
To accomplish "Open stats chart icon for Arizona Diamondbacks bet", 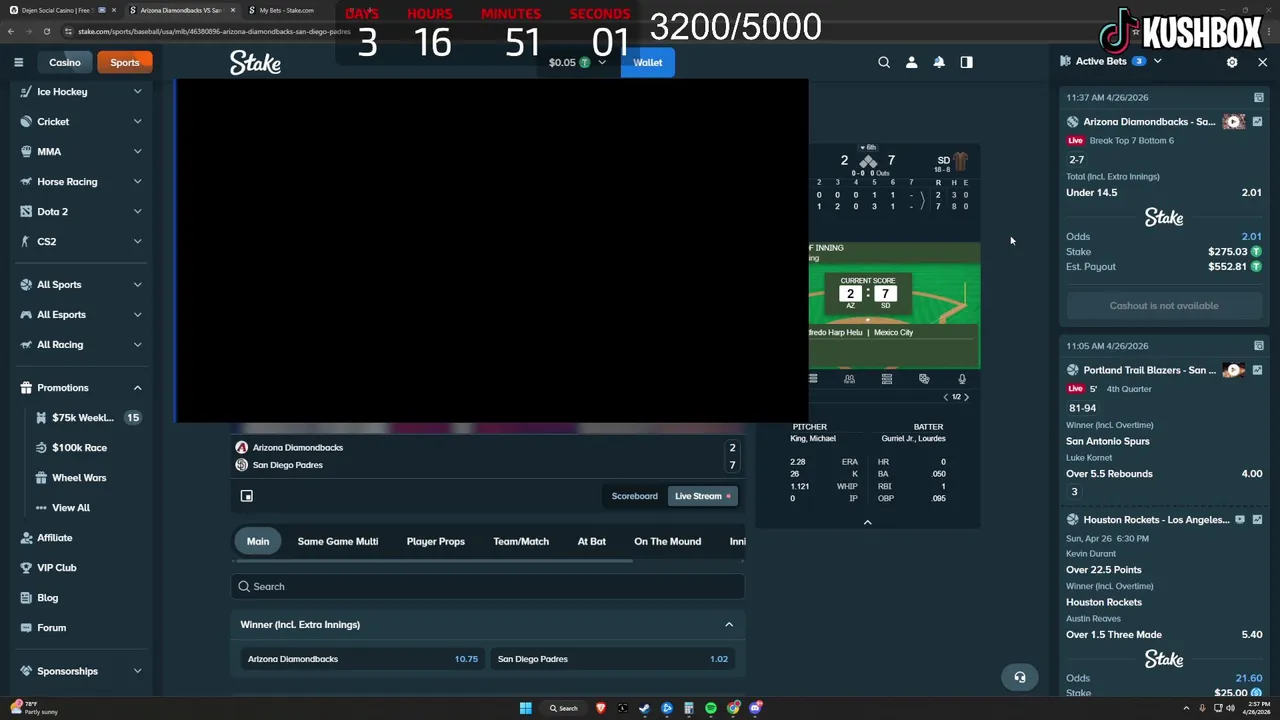I will 1257,122.
